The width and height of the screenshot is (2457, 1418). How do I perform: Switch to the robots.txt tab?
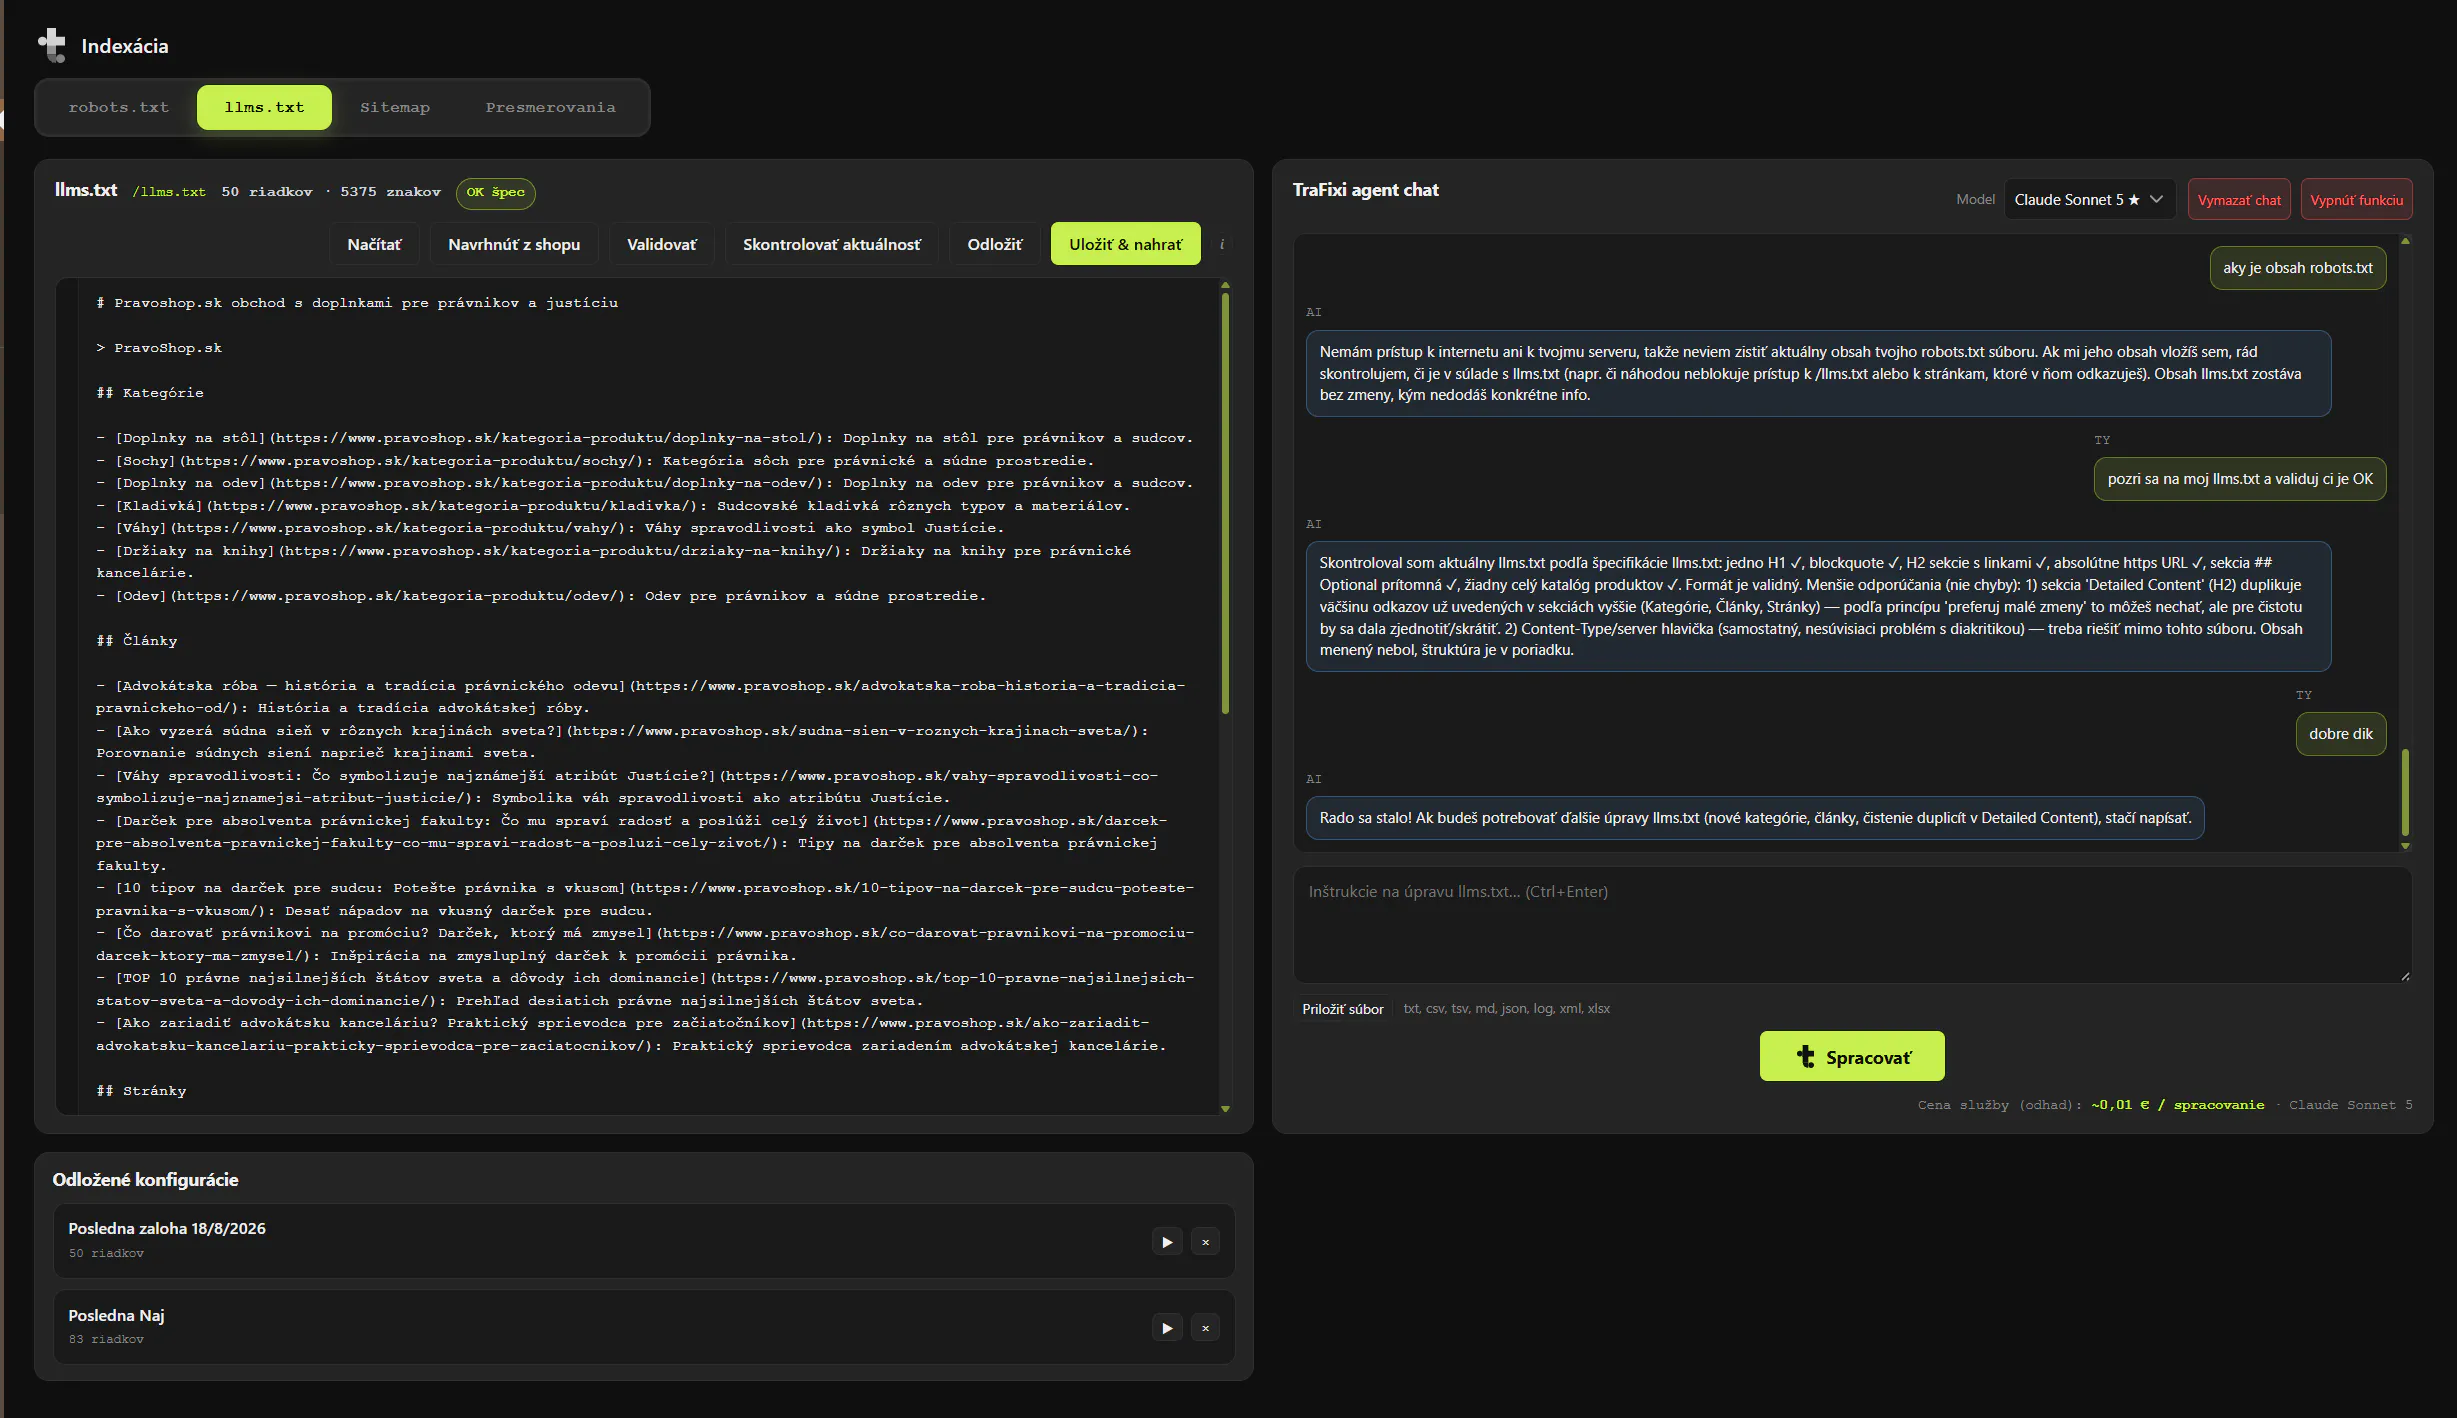tap(118, 107)
